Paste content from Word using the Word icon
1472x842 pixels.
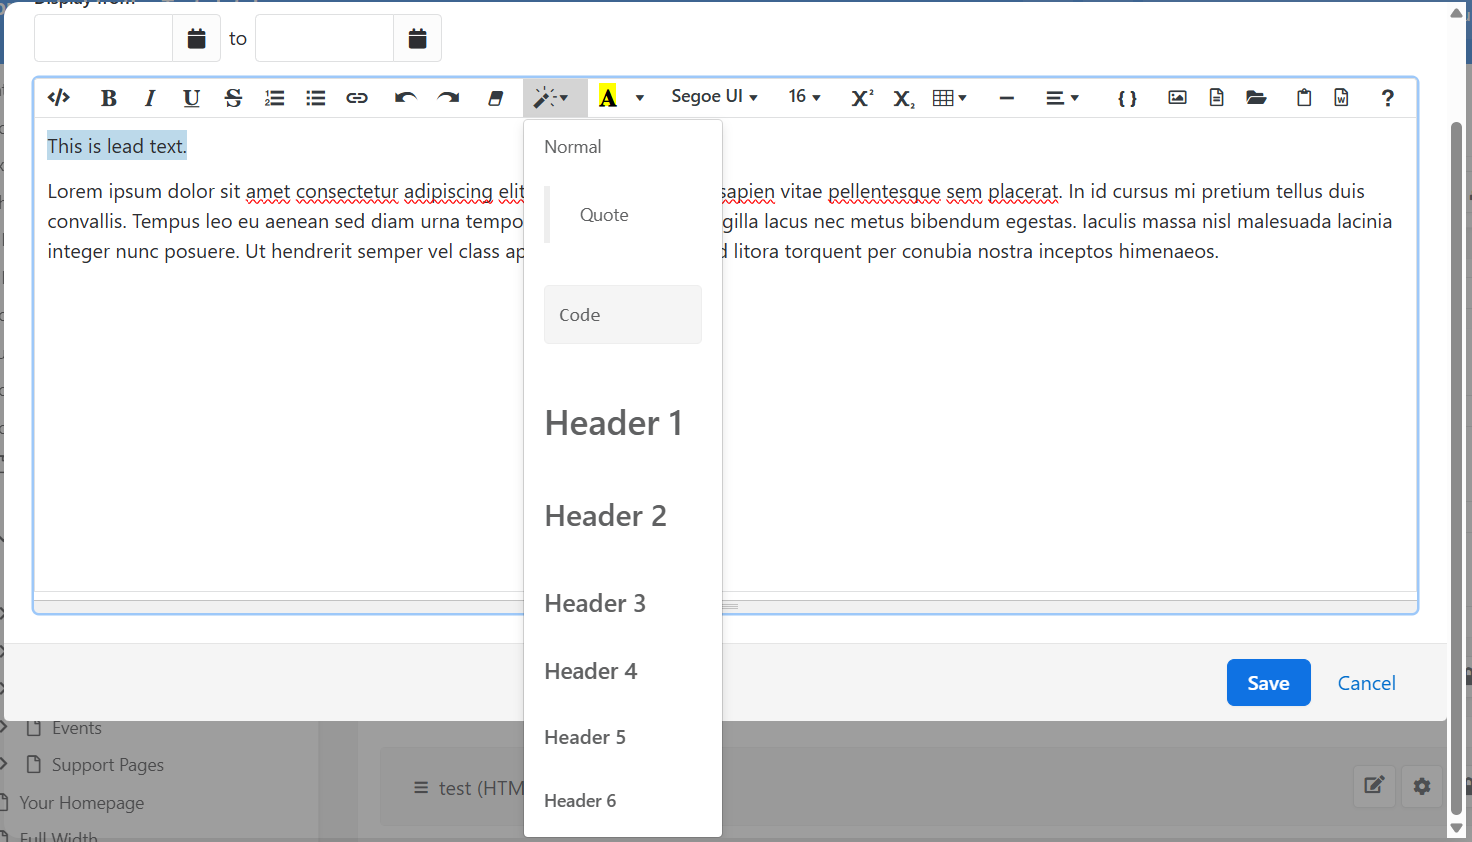1340,97
